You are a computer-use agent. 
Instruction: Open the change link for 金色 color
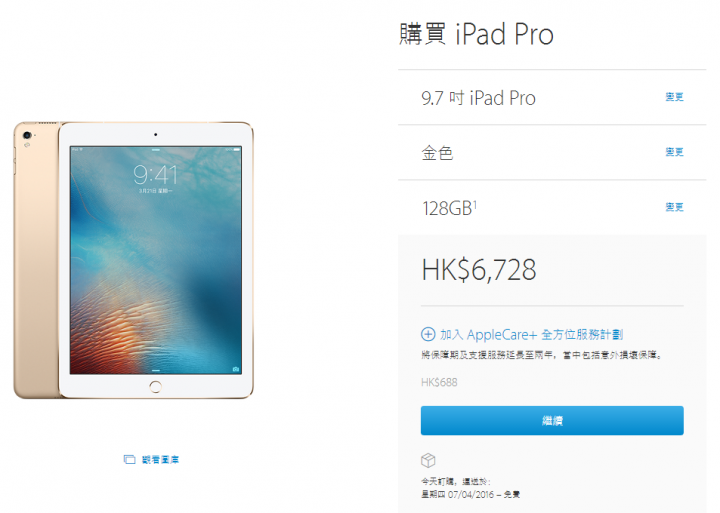tap(675, 152)
